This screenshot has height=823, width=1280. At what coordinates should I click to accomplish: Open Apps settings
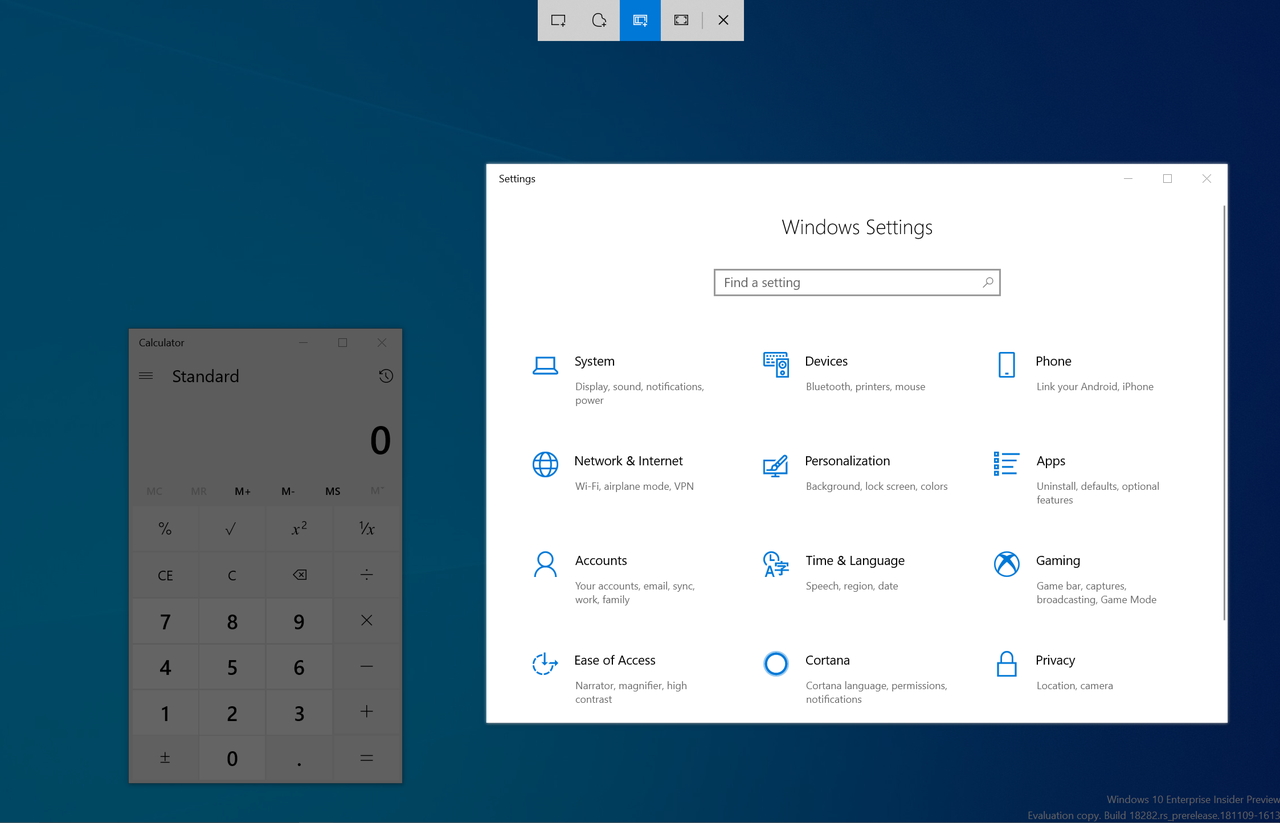(x=1050, y=461)
